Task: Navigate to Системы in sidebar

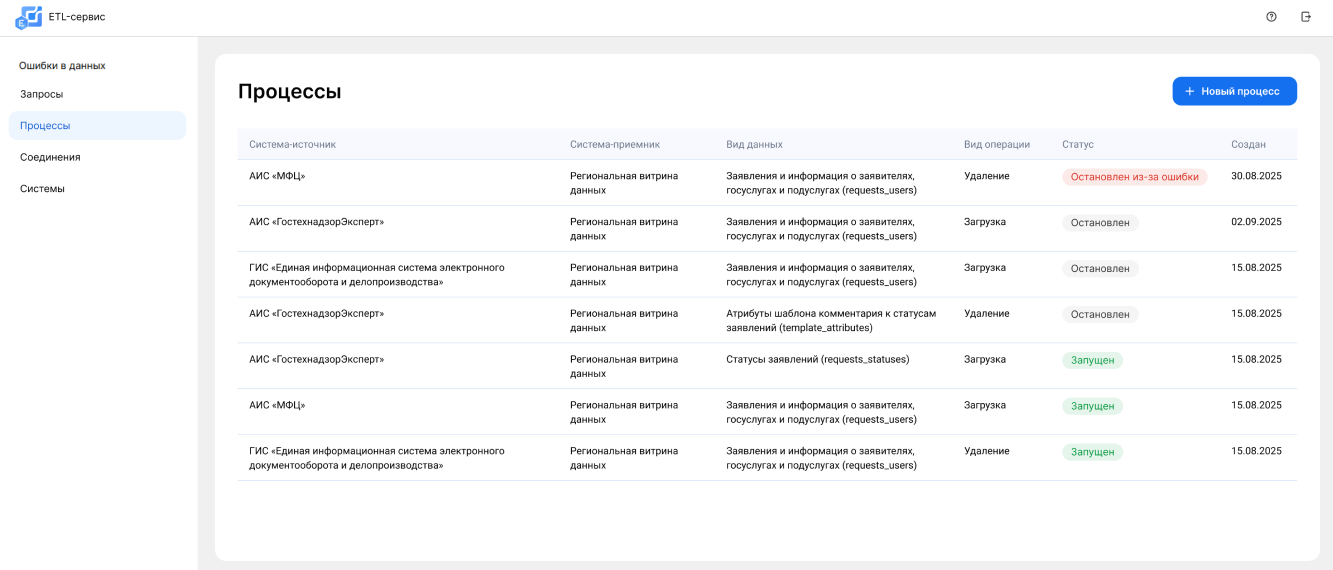Action: [x=42, y=189]
